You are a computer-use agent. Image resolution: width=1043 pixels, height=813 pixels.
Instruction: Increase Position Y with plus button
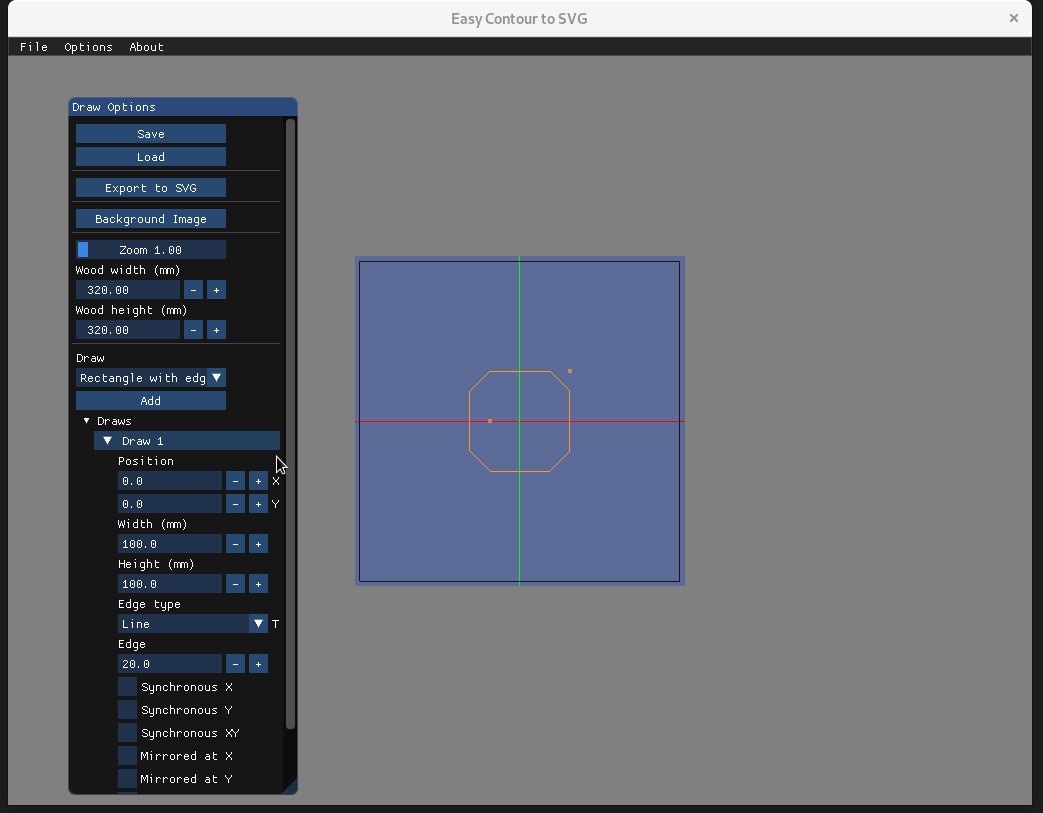(258, 504)
